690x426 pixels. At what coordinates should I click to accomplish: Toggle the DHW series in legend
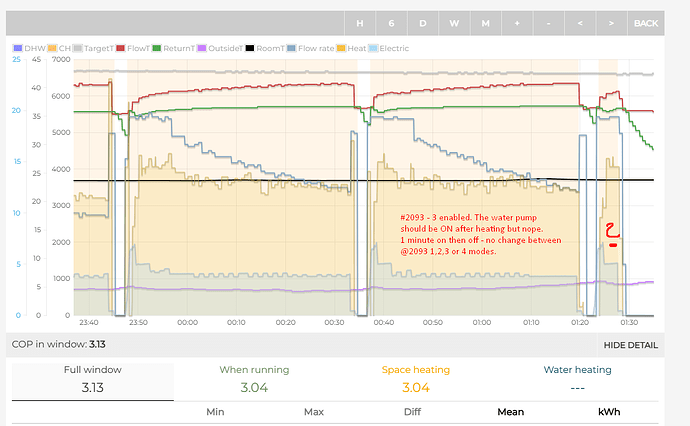coord(28,48)
